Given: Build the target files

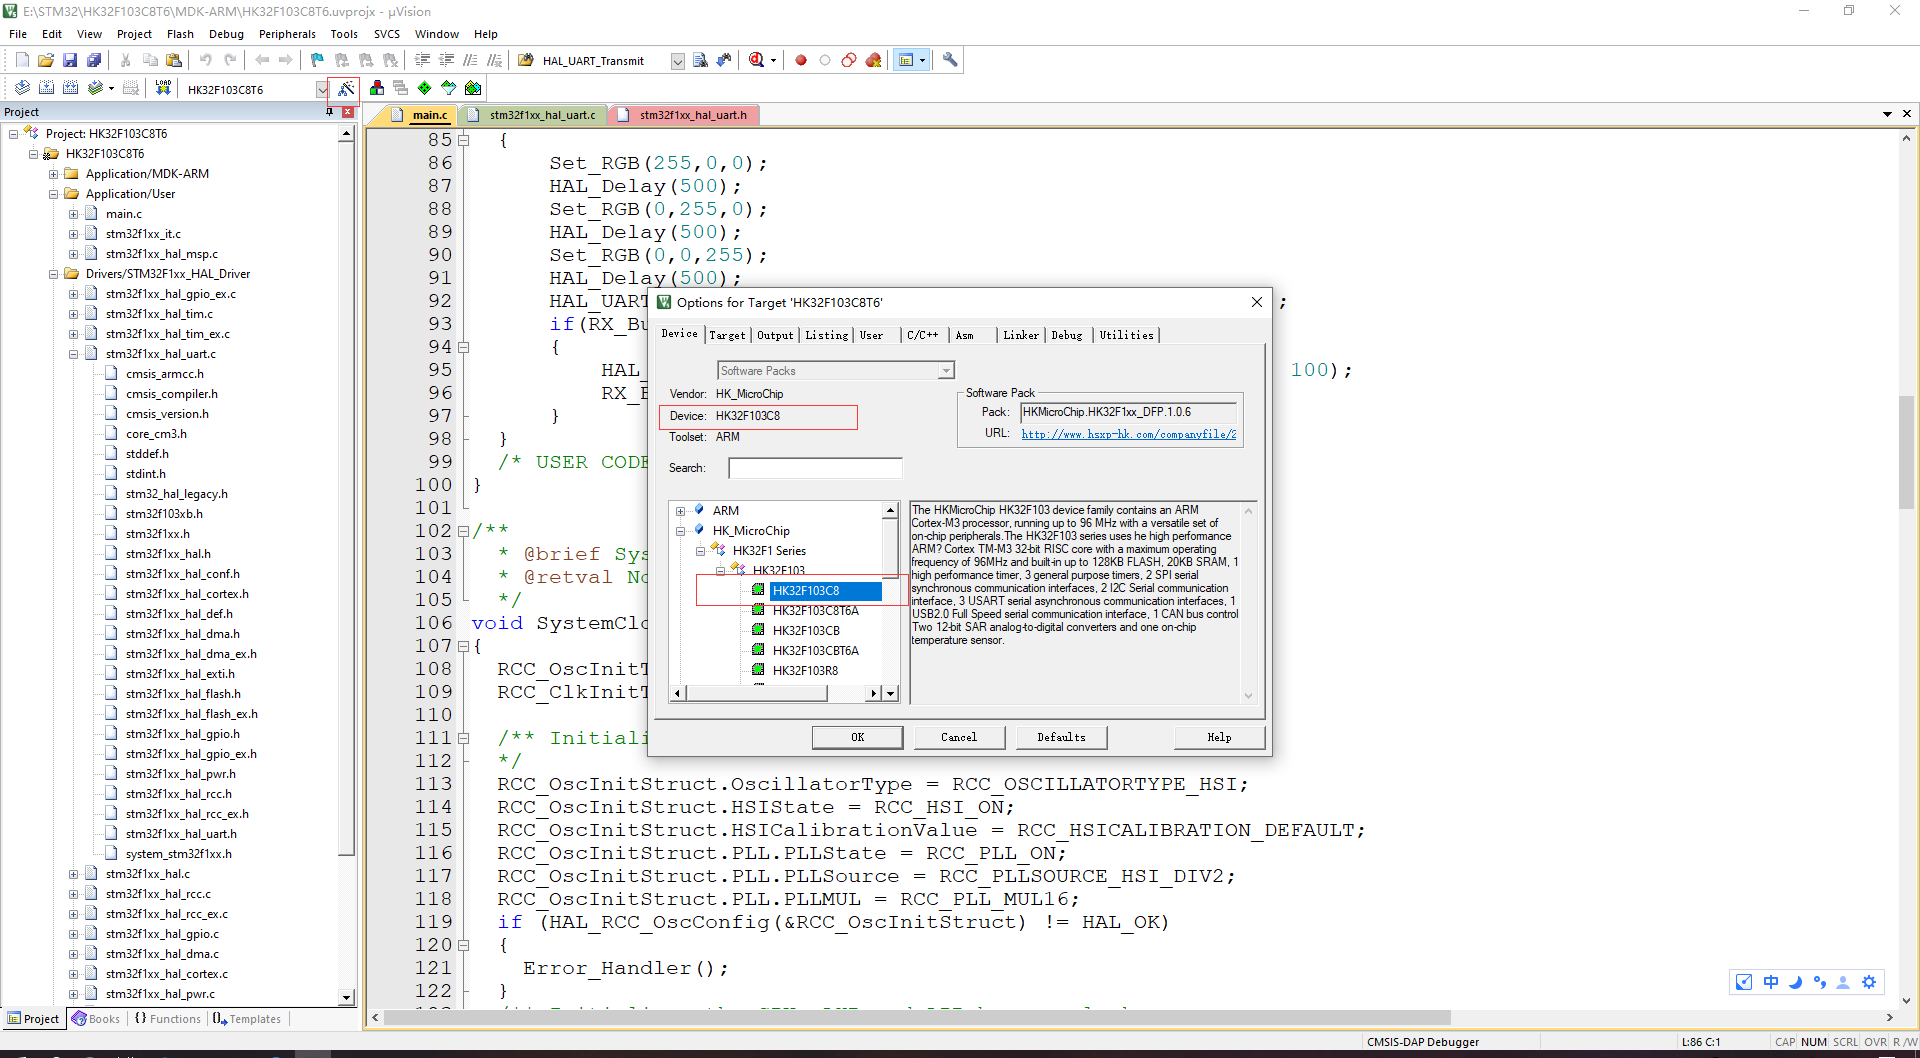Looking at the screenshot, I should [46, 88].
